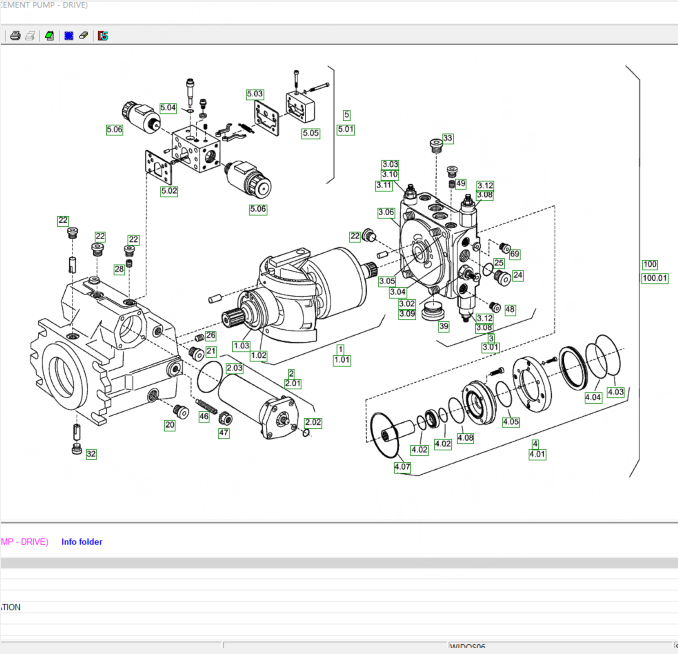678x654 pixels.
Task: Select part number 69 callout
Action: 515,254
